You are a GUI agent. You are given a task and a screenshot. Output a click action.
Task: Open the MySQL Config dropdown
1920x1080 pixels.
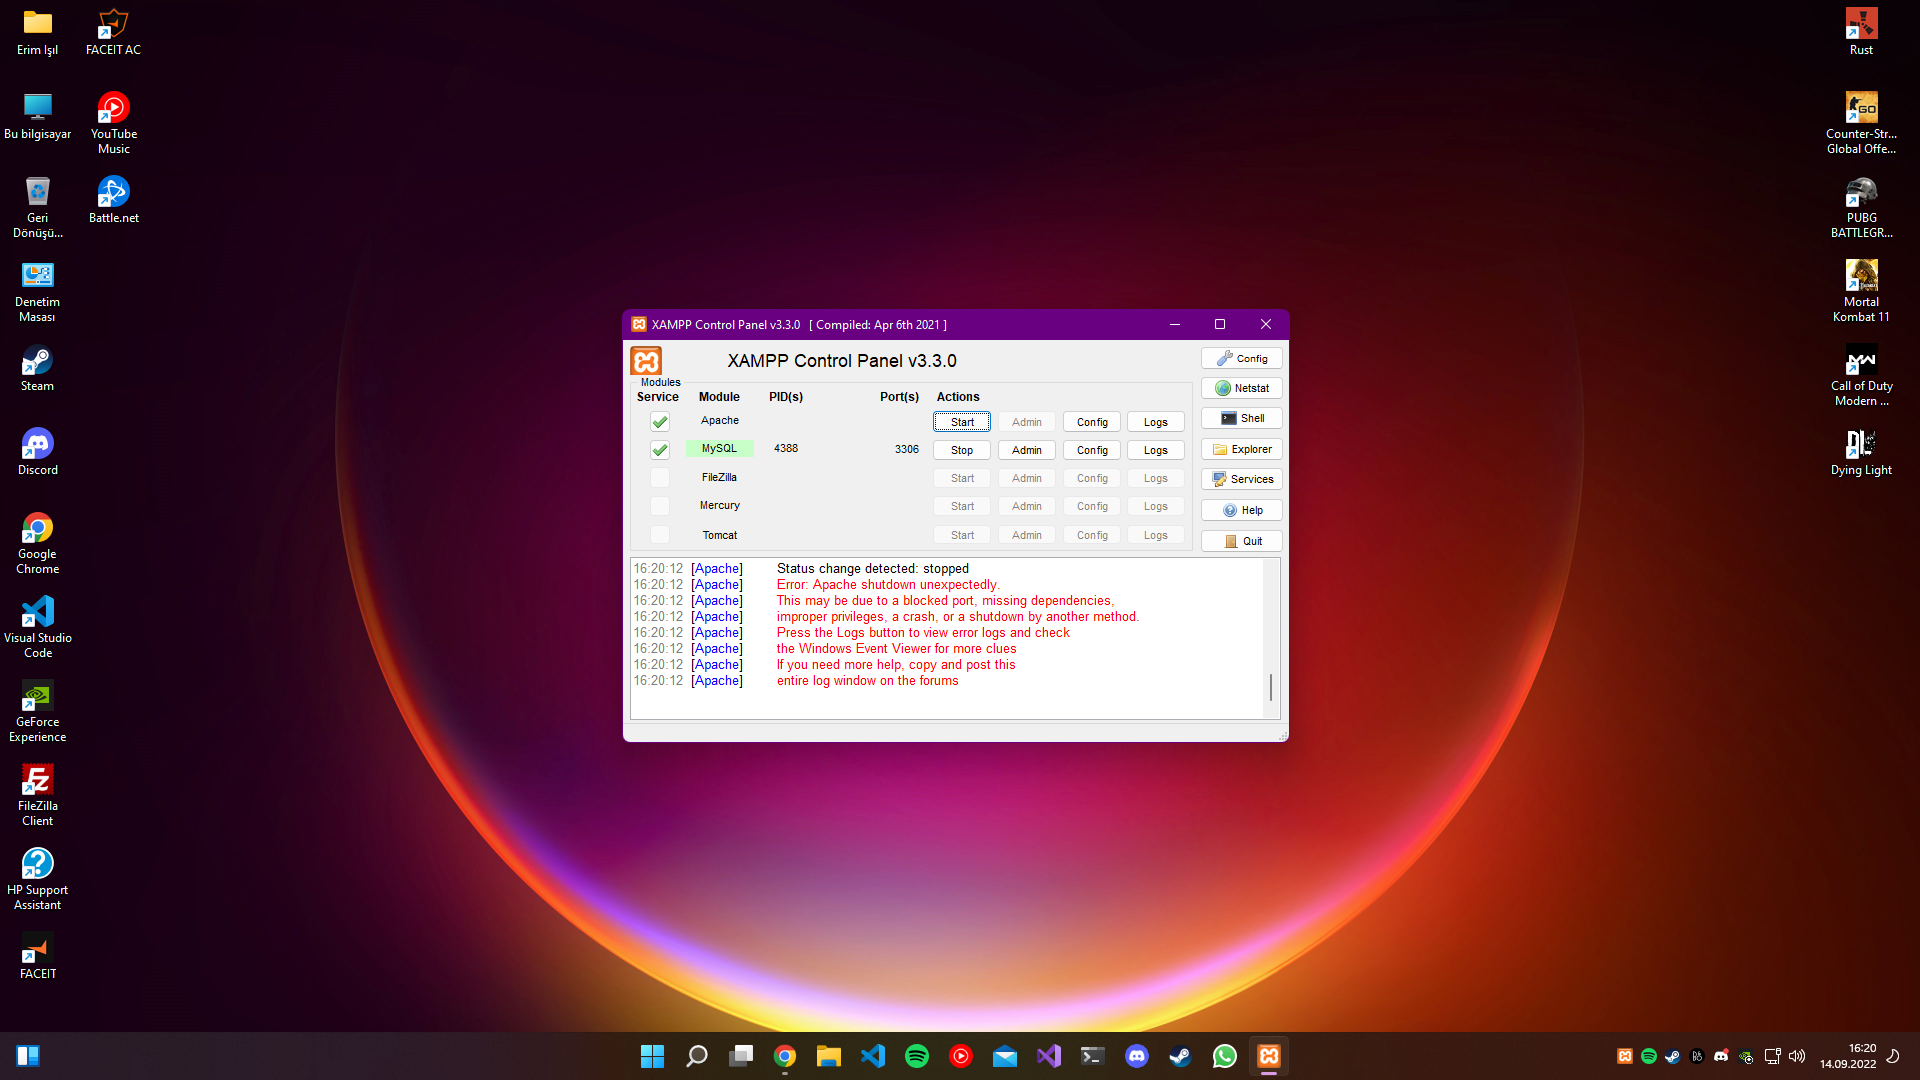pyautogui.click(x=1092, y=450)
